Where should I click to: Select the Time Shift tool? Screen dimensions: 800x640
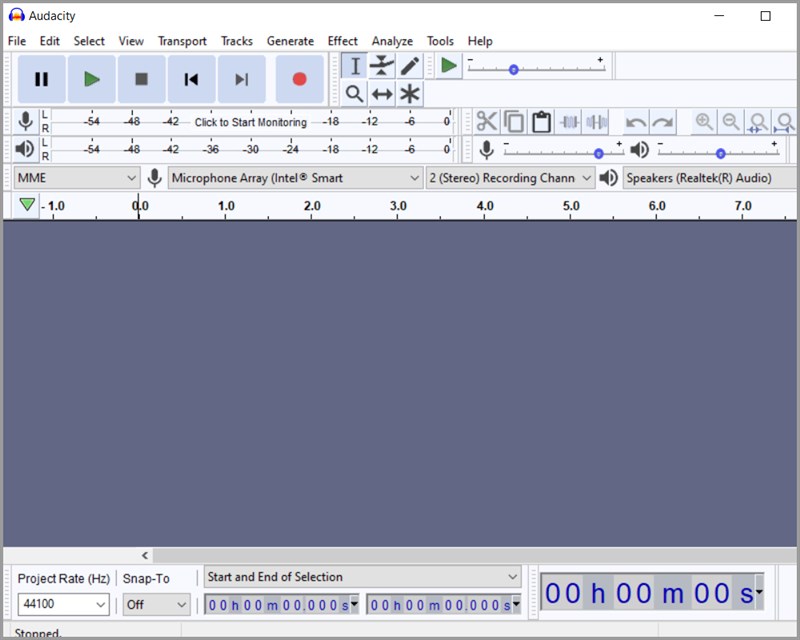[x=382, y=93]
